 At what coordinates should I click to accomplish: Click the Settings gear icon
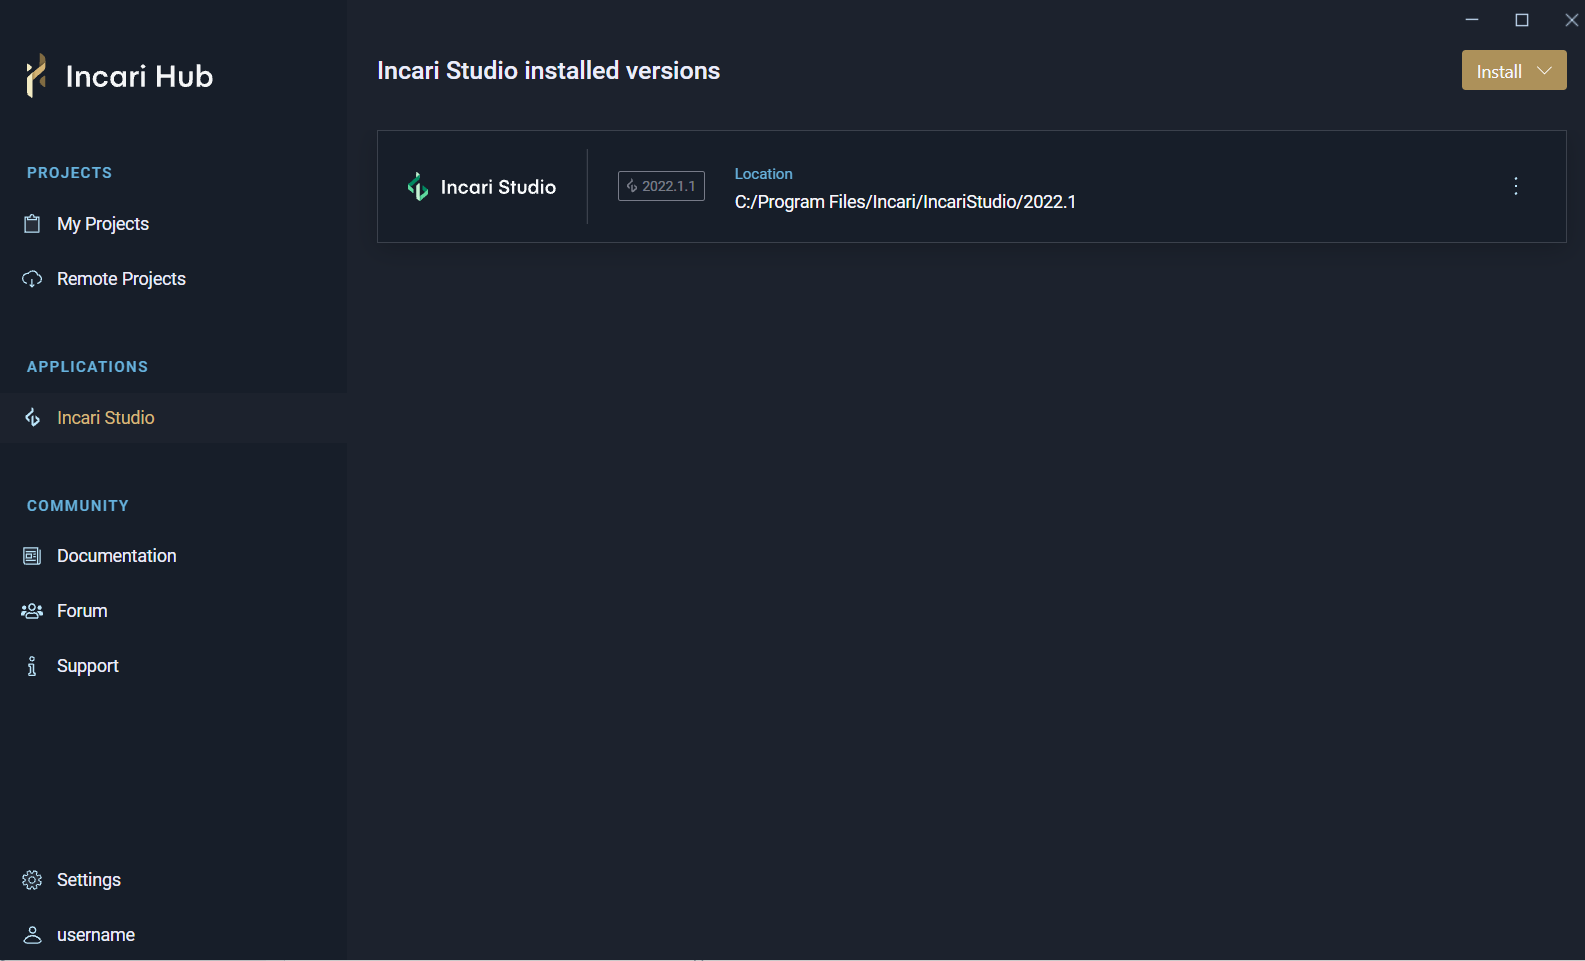pos(32,880)
